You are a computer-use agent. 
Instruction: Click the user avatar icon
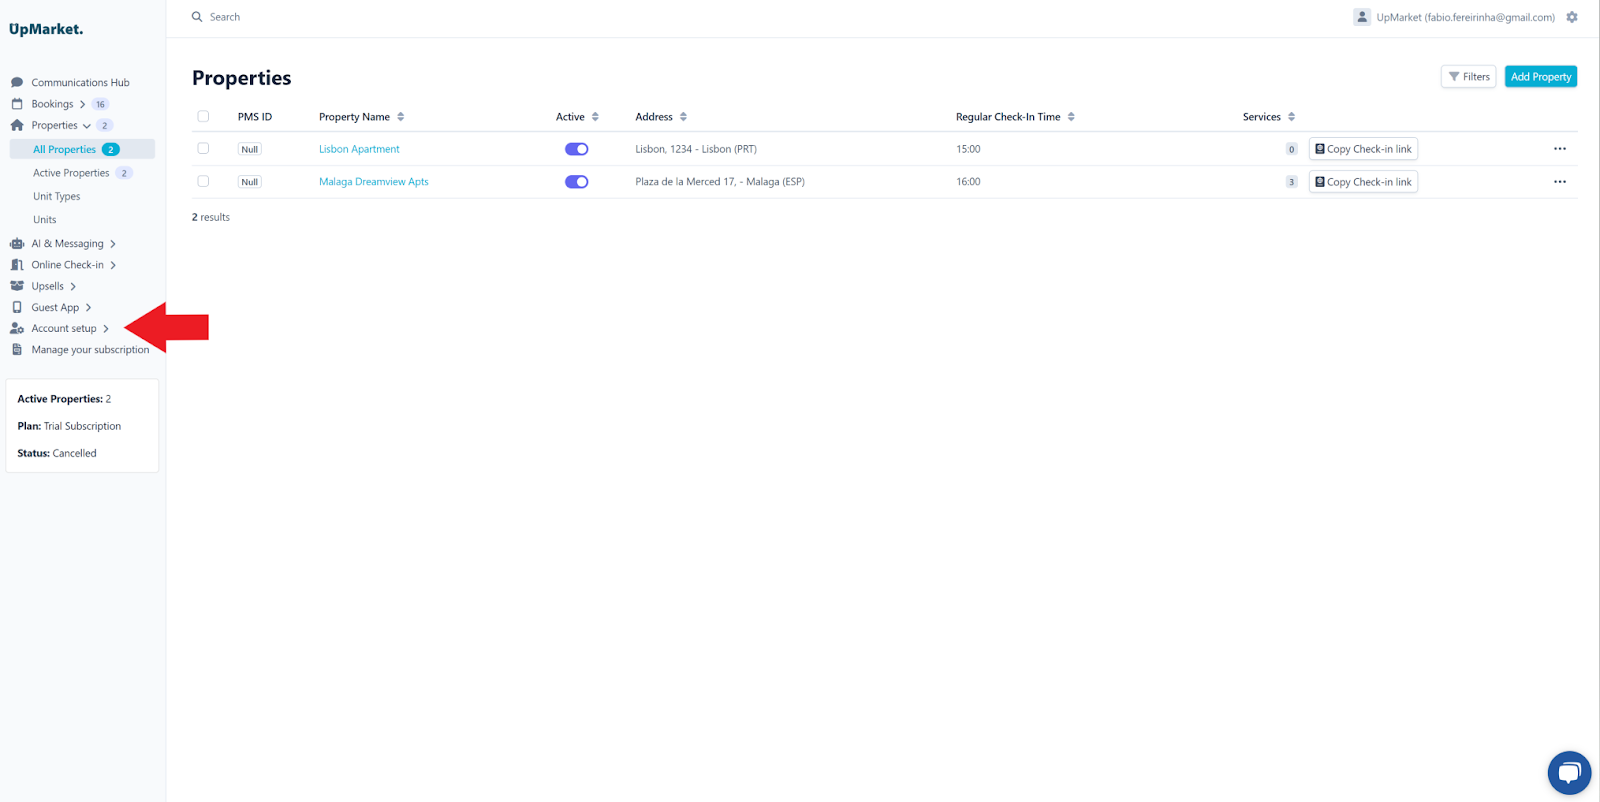(x=1362, y=17)
